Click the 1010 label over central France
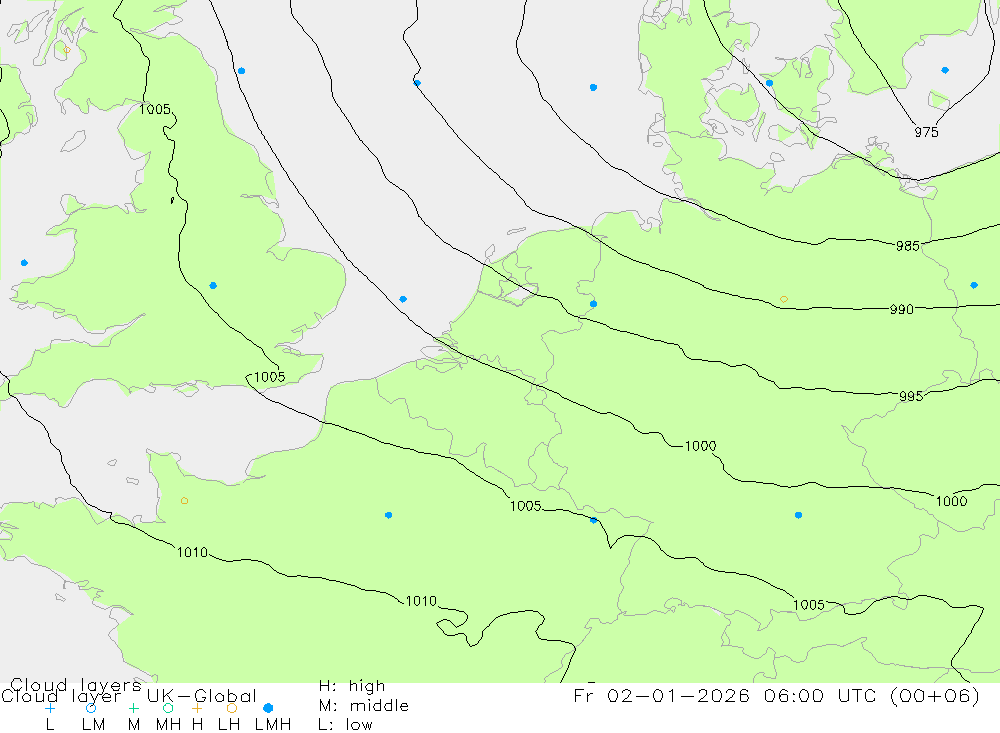This screenshot has height=733, width=1000. (422, 601)
